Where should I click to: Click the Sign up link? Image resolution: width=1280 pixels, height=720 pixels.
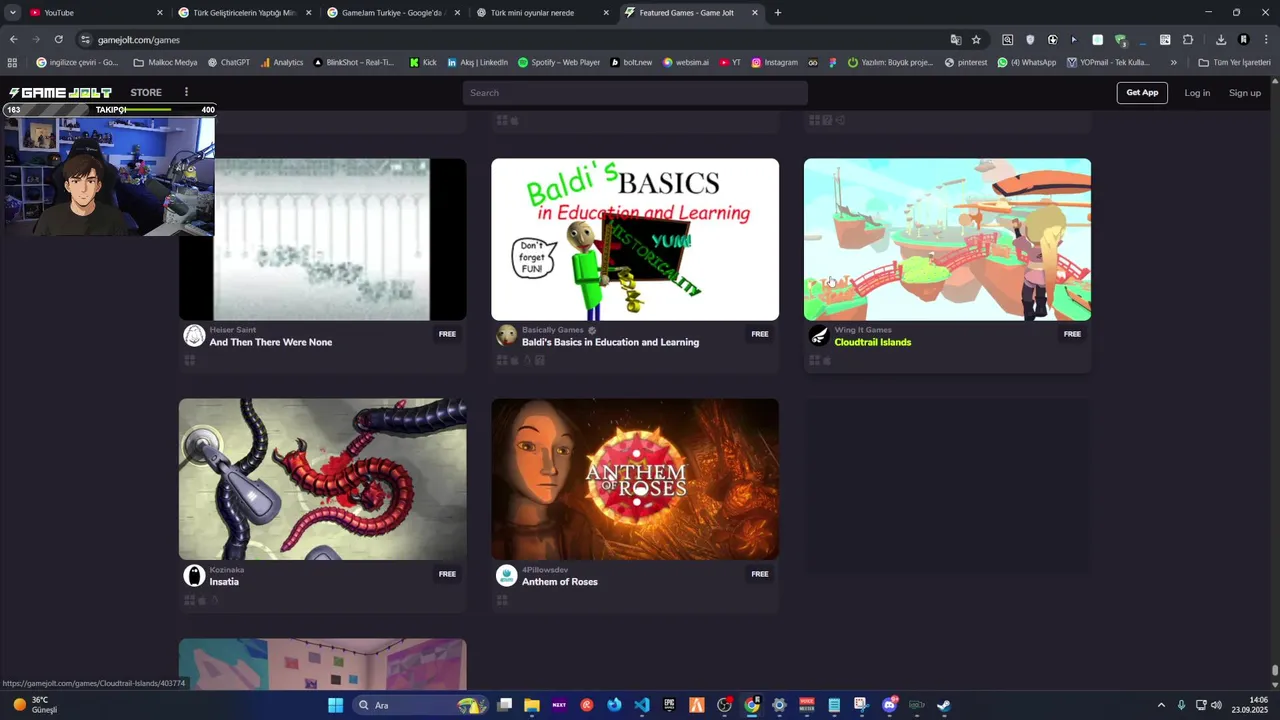1245,92
